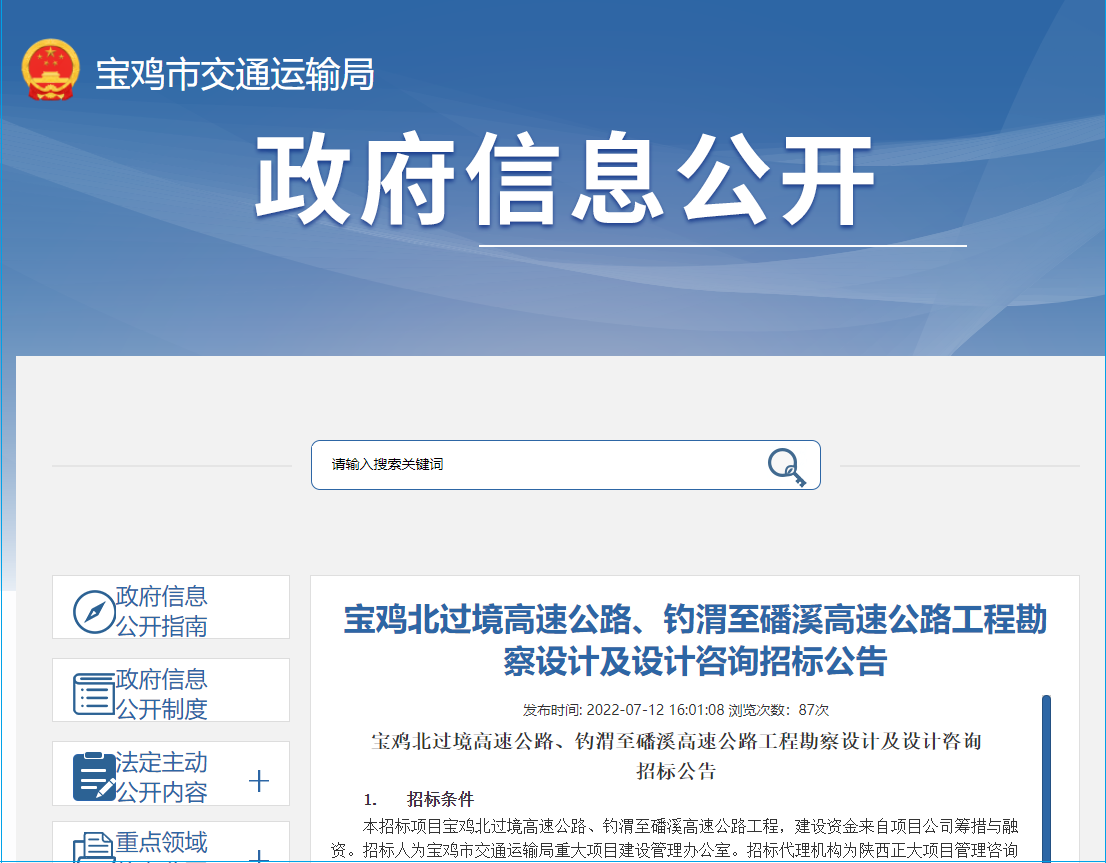Click the 政府信息公开 banner heading
Screen dimensions: 1106x863
tap(565, 183)
